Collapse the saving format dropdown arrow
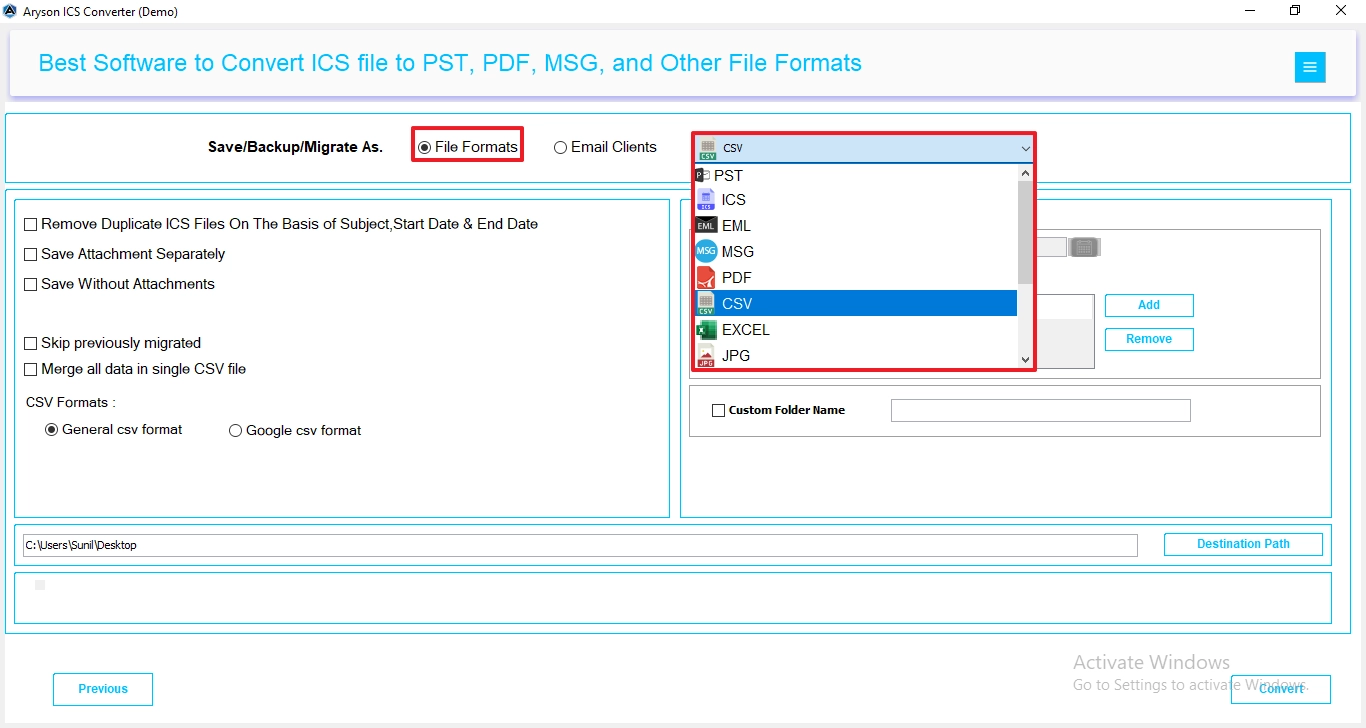Viewport: 1366px width, 728px height. tap(1025, 148)
